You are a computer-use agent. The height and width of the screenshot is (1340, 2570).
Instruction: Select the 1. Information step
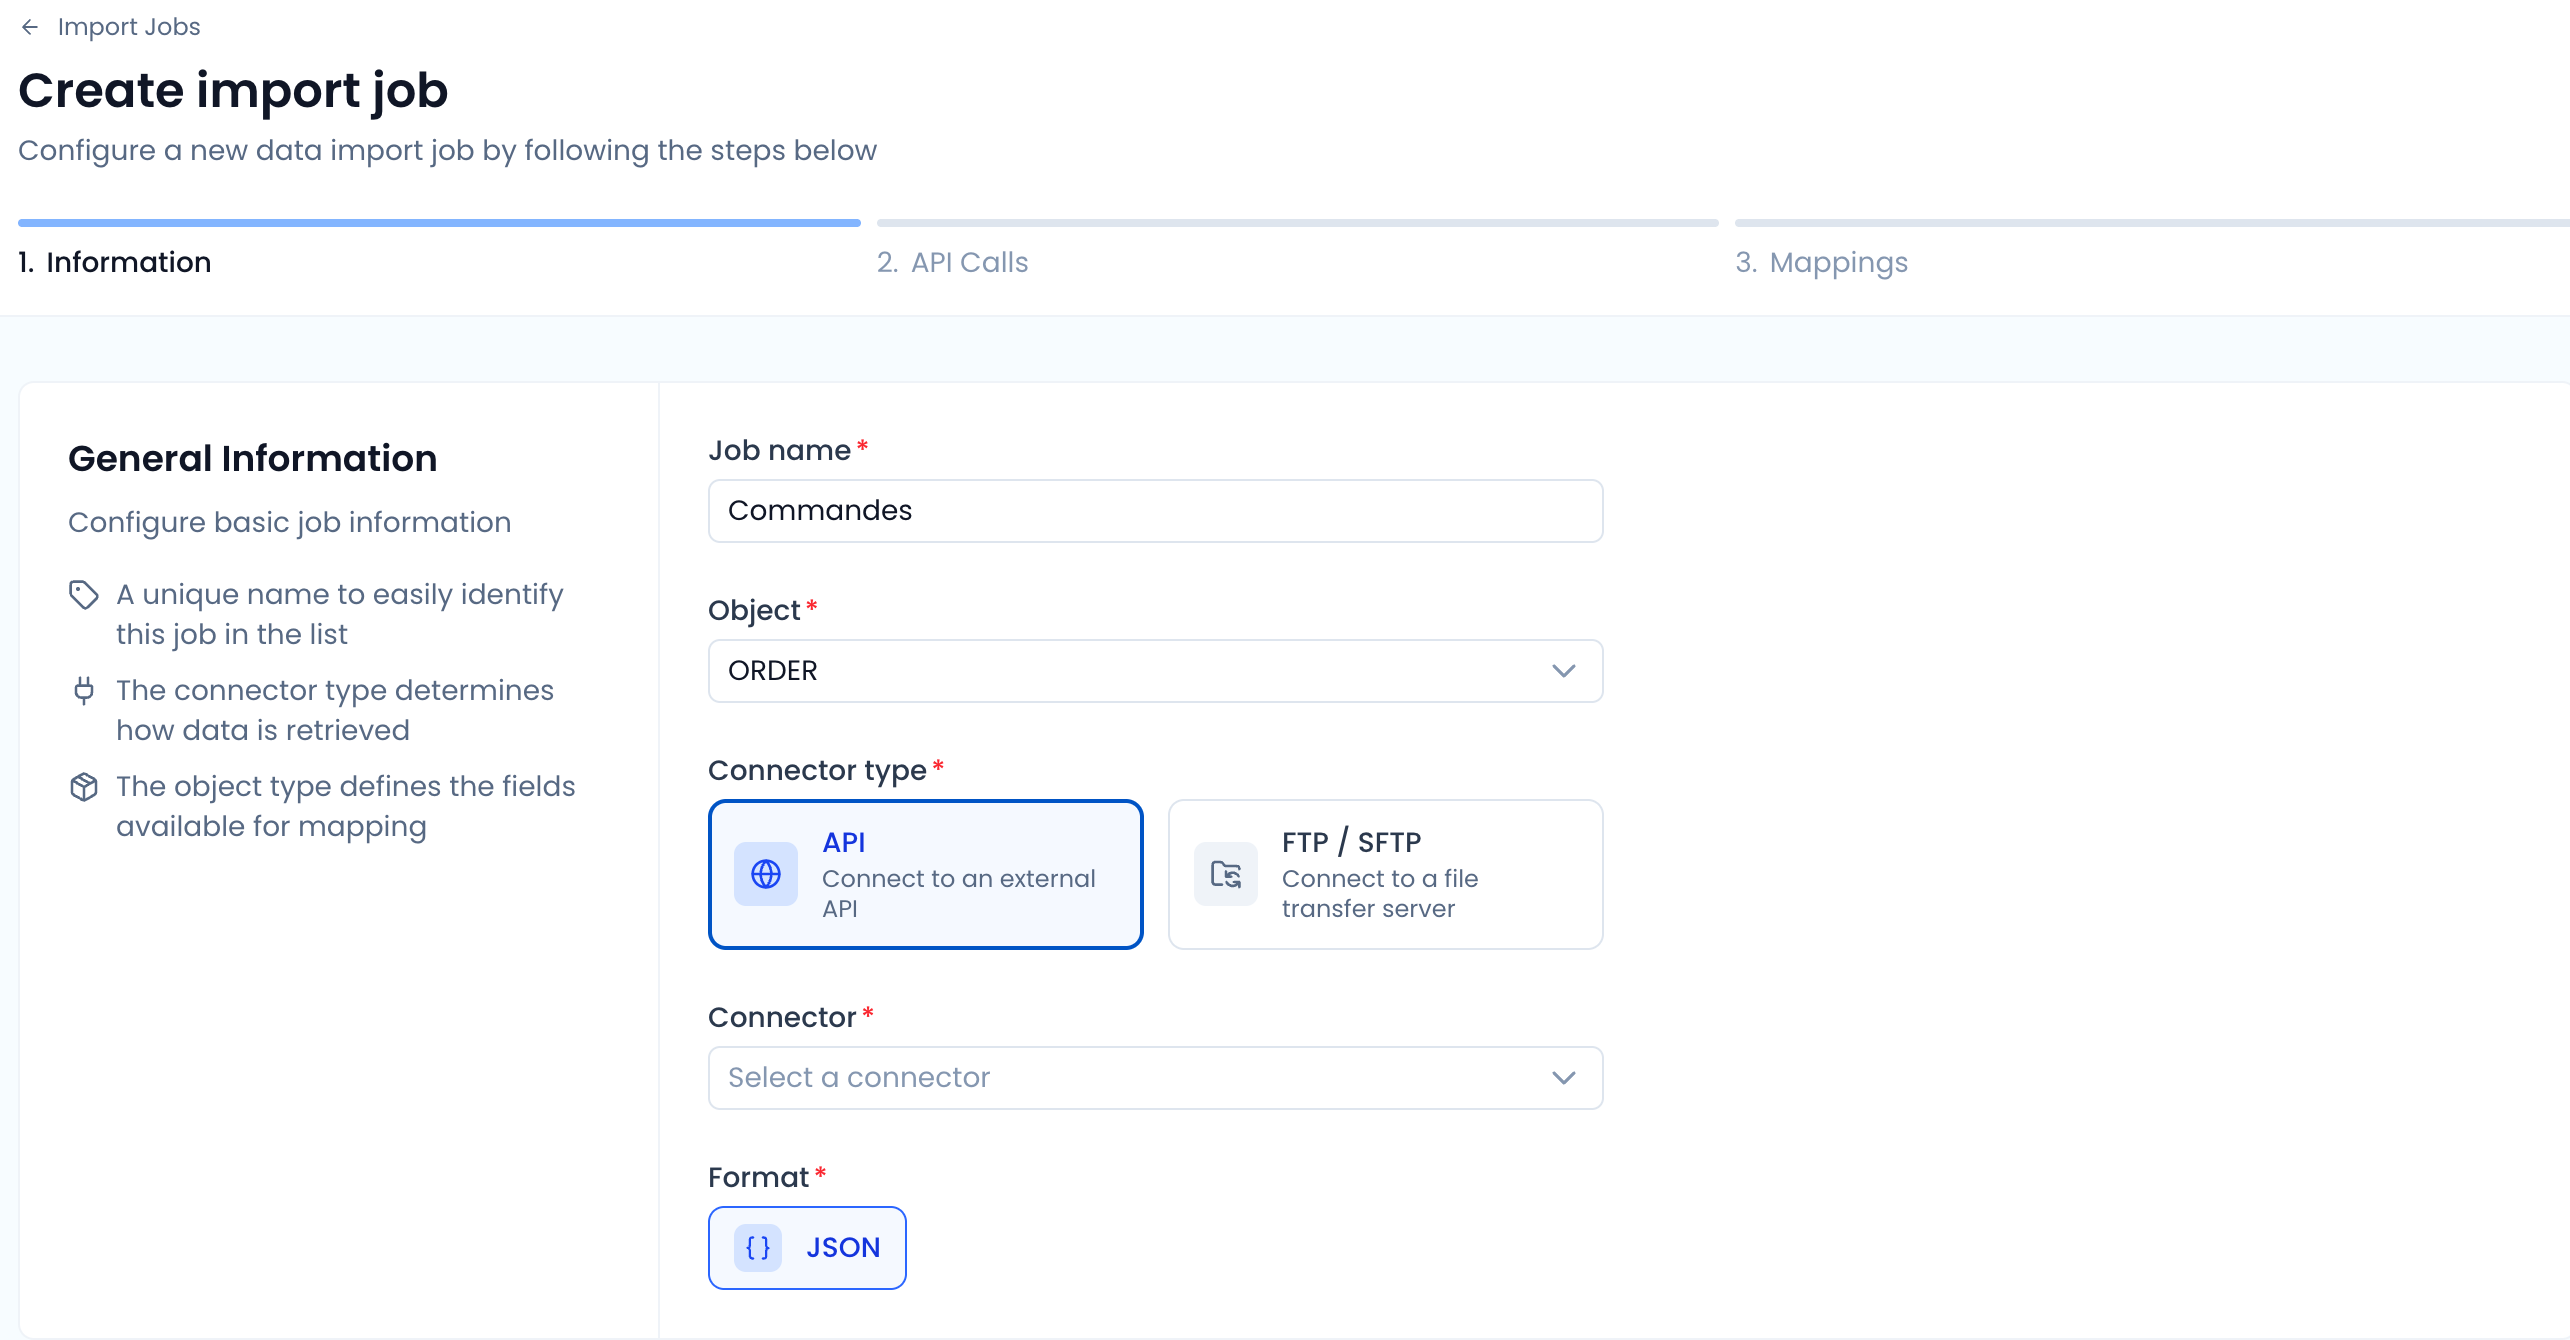click(115, 262)
